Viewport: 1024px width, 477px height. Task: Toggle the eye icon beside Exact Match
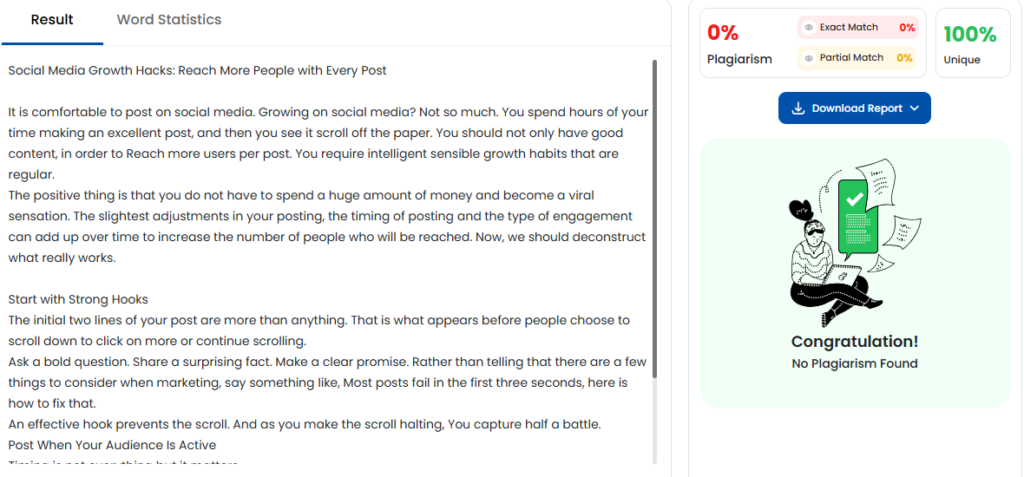pyautogui.click(x=809, y=28)
